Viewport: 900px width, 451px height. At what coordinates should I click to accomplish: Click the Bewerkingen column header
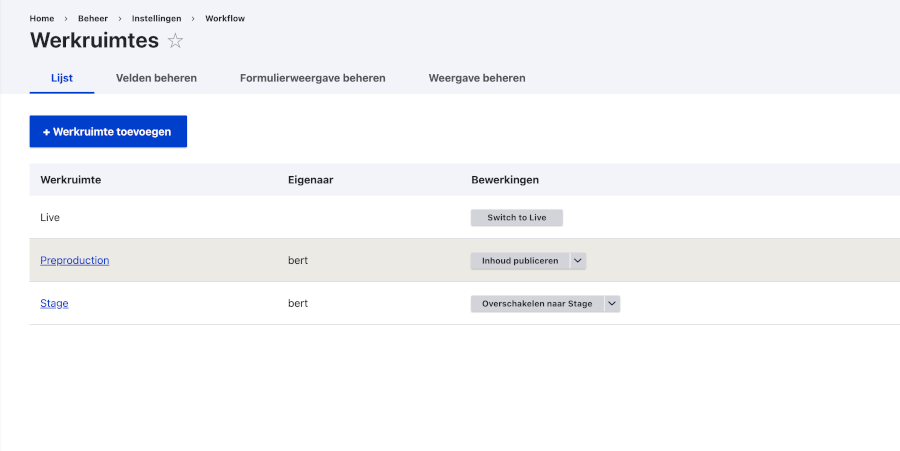pos(505,180)
